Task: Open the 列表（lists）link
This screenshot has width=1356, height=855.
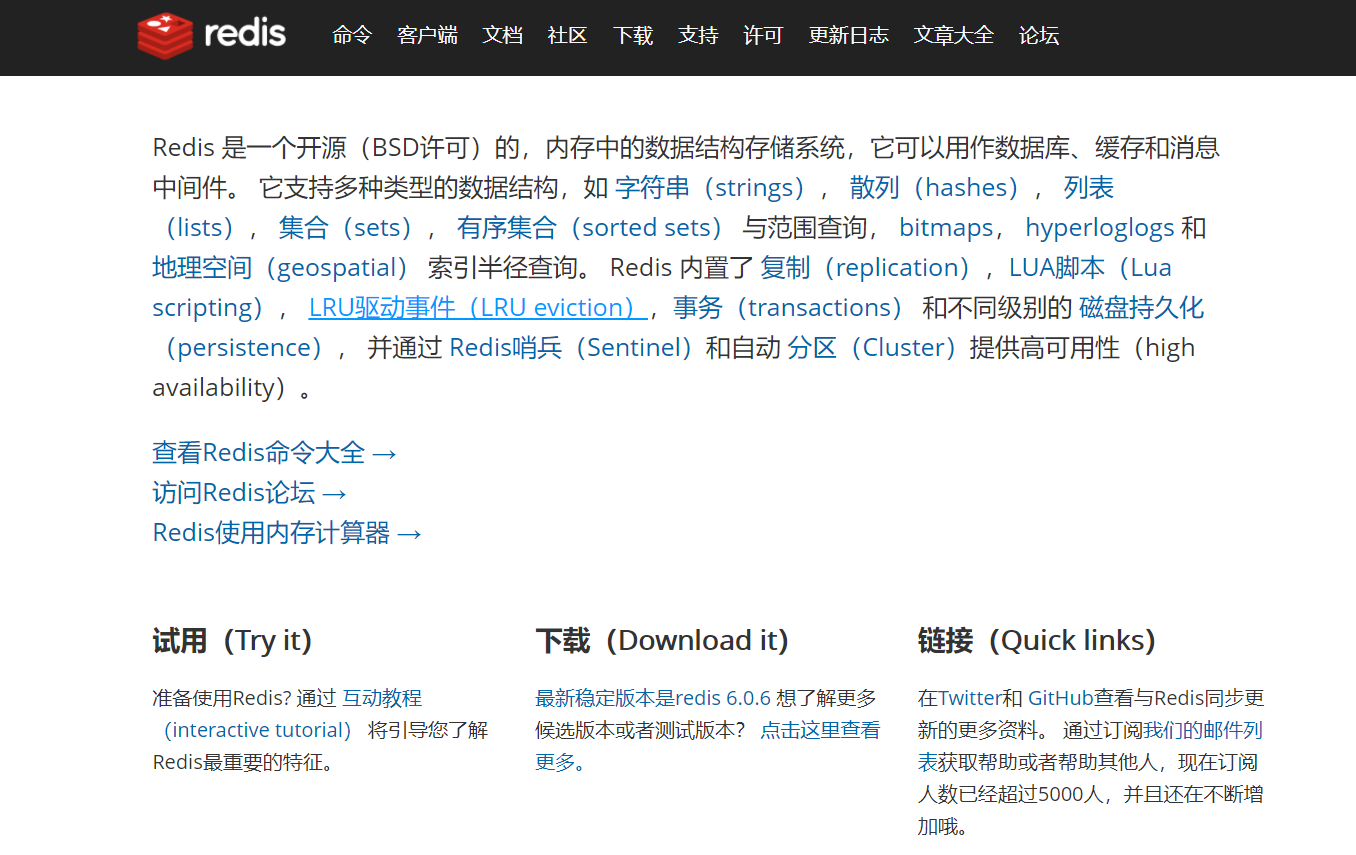Action: click(x=1088, y=188)
